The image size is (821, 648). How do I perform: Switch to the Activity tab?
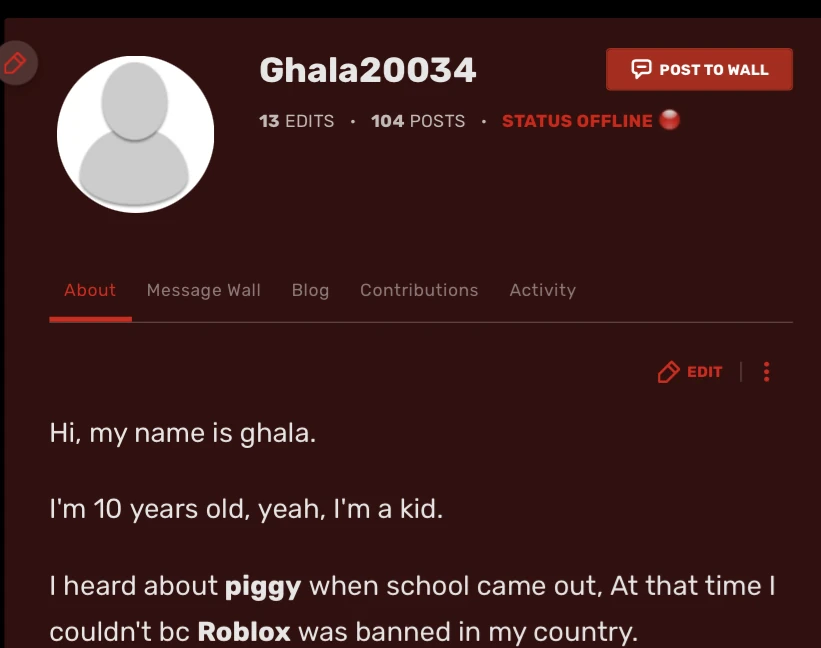[542, 290]
